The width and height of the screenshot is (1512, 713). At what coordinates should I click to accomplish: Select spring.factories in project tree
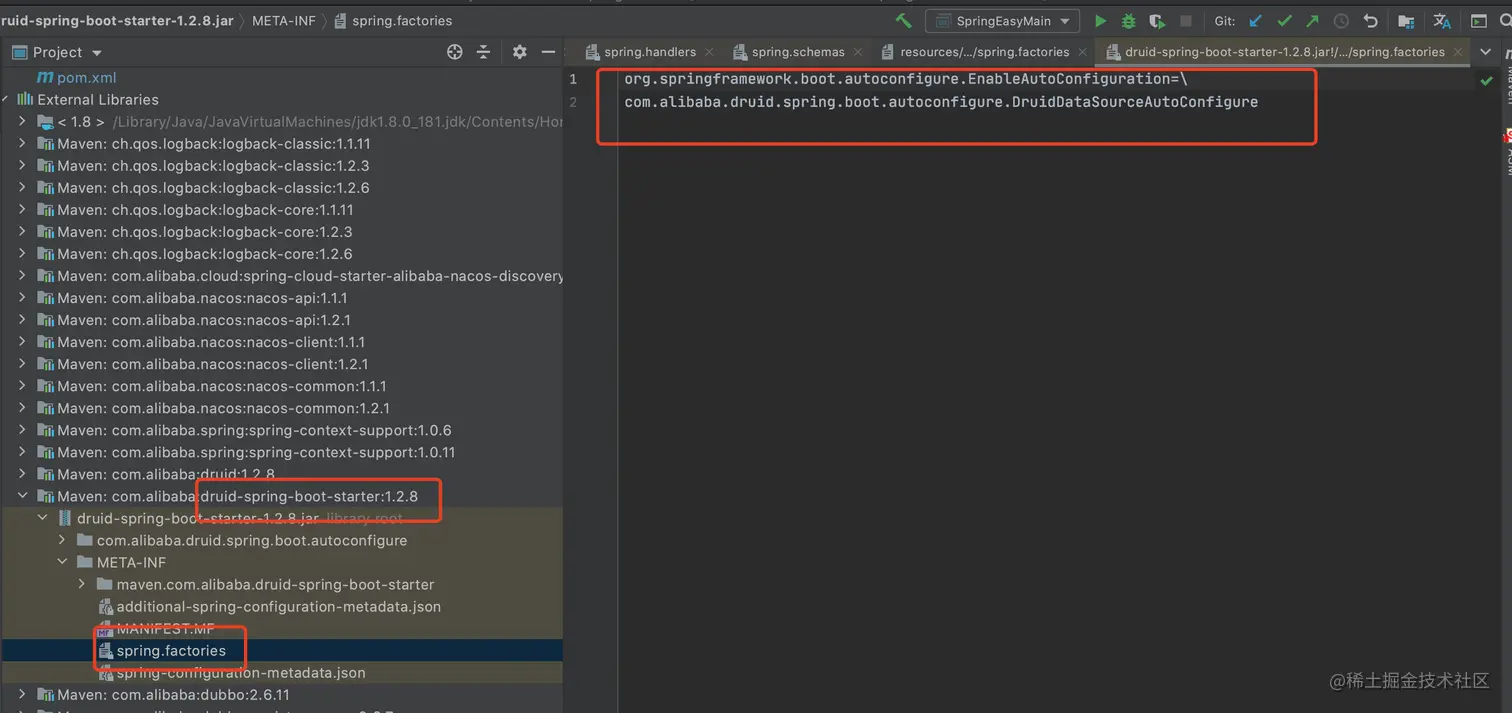pos(171,650)
